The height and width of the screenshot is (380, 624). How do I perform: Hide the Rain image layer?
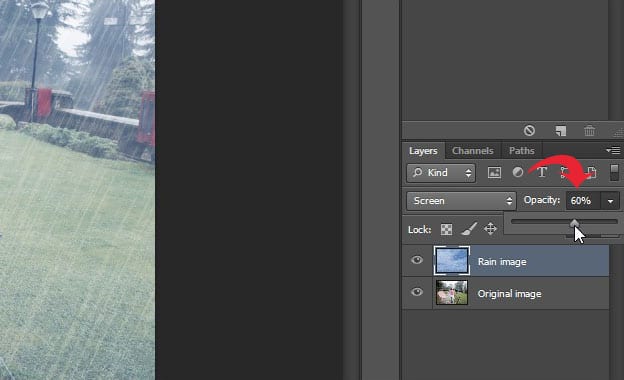417,260
